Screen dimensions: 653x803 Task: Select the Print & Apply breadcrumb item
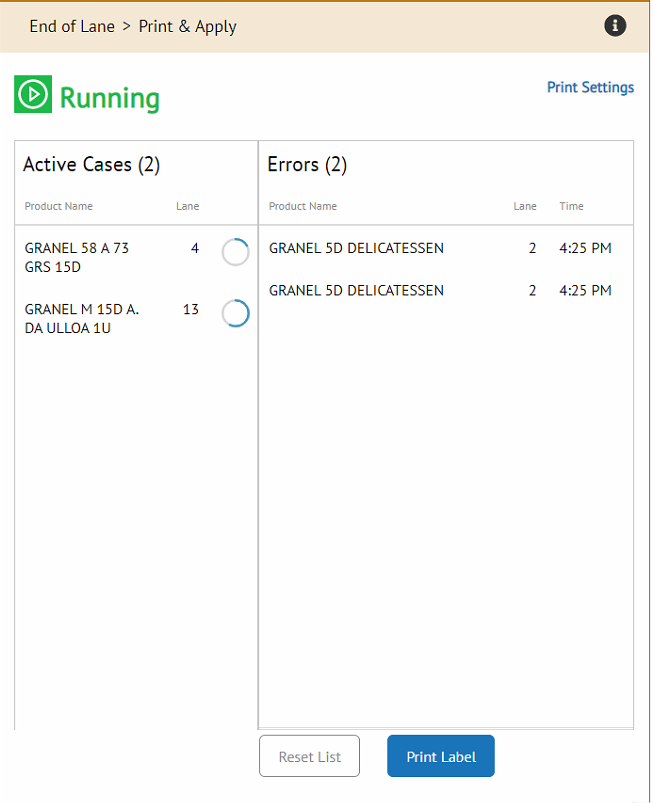187,26
